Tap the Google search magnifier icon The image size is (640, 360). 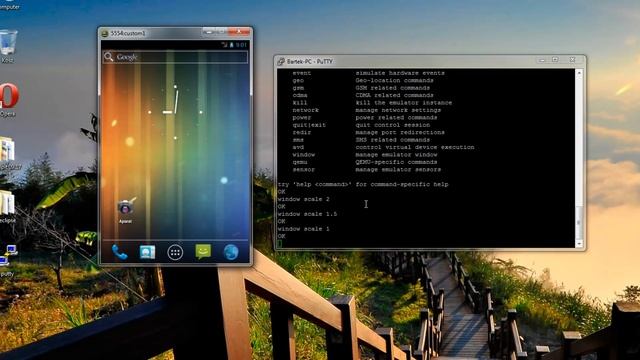[109, 57]
